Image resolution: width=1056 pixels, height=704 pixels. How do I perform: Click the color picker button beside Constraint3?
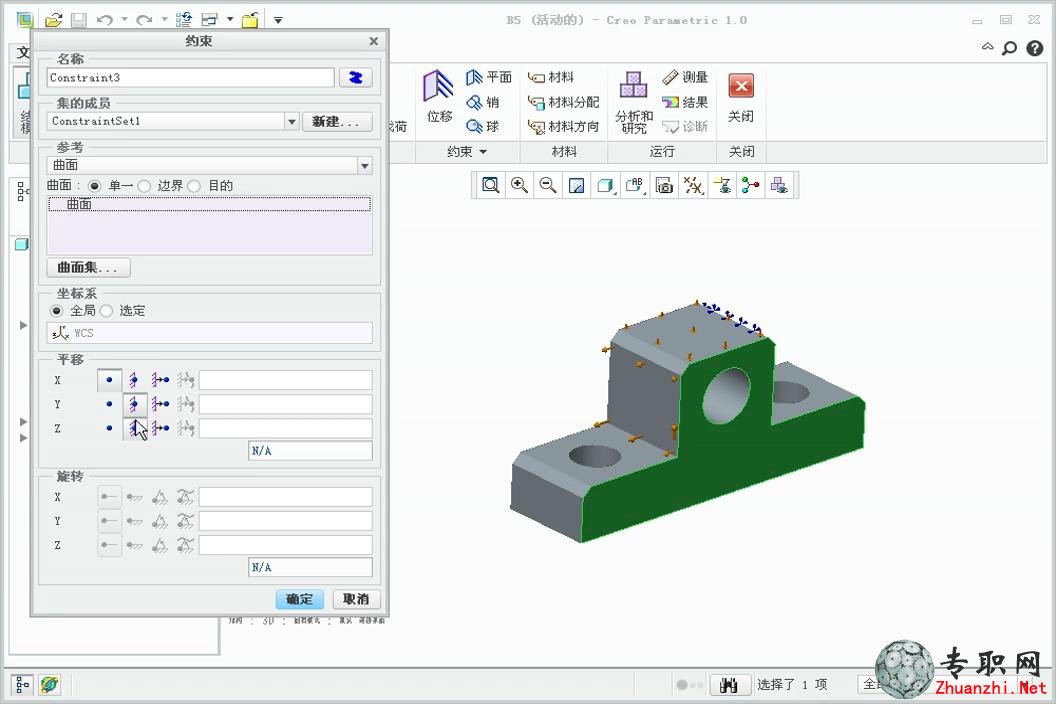click(x=356, y=77)
